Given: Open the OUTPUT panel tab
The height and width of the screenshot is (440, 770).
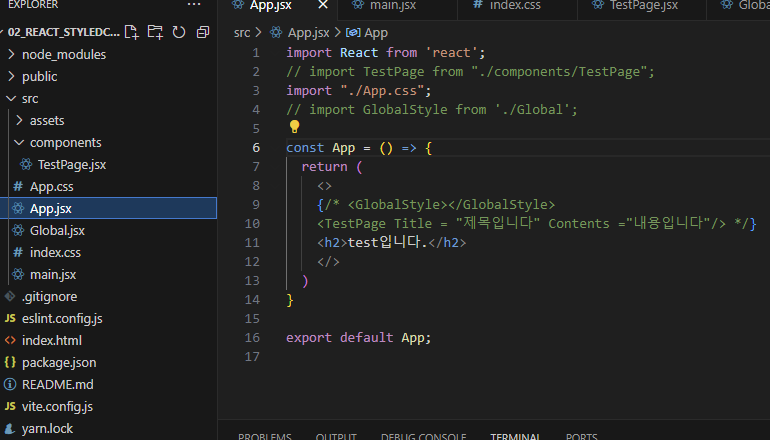Looking at the screenshot, I should (336, 436).
